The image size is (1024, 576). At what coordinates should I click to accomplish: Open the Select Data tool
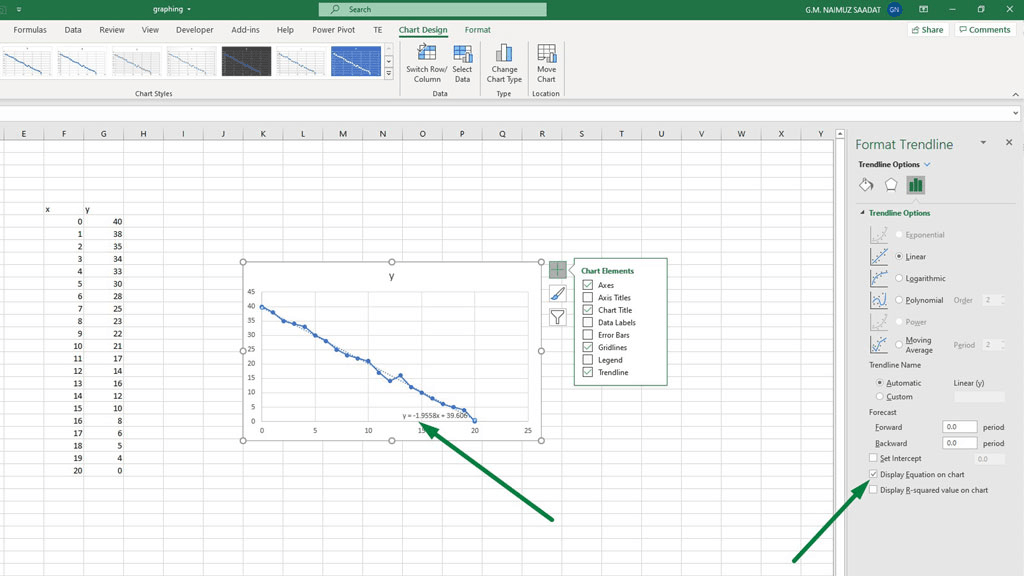pos(462,63)
